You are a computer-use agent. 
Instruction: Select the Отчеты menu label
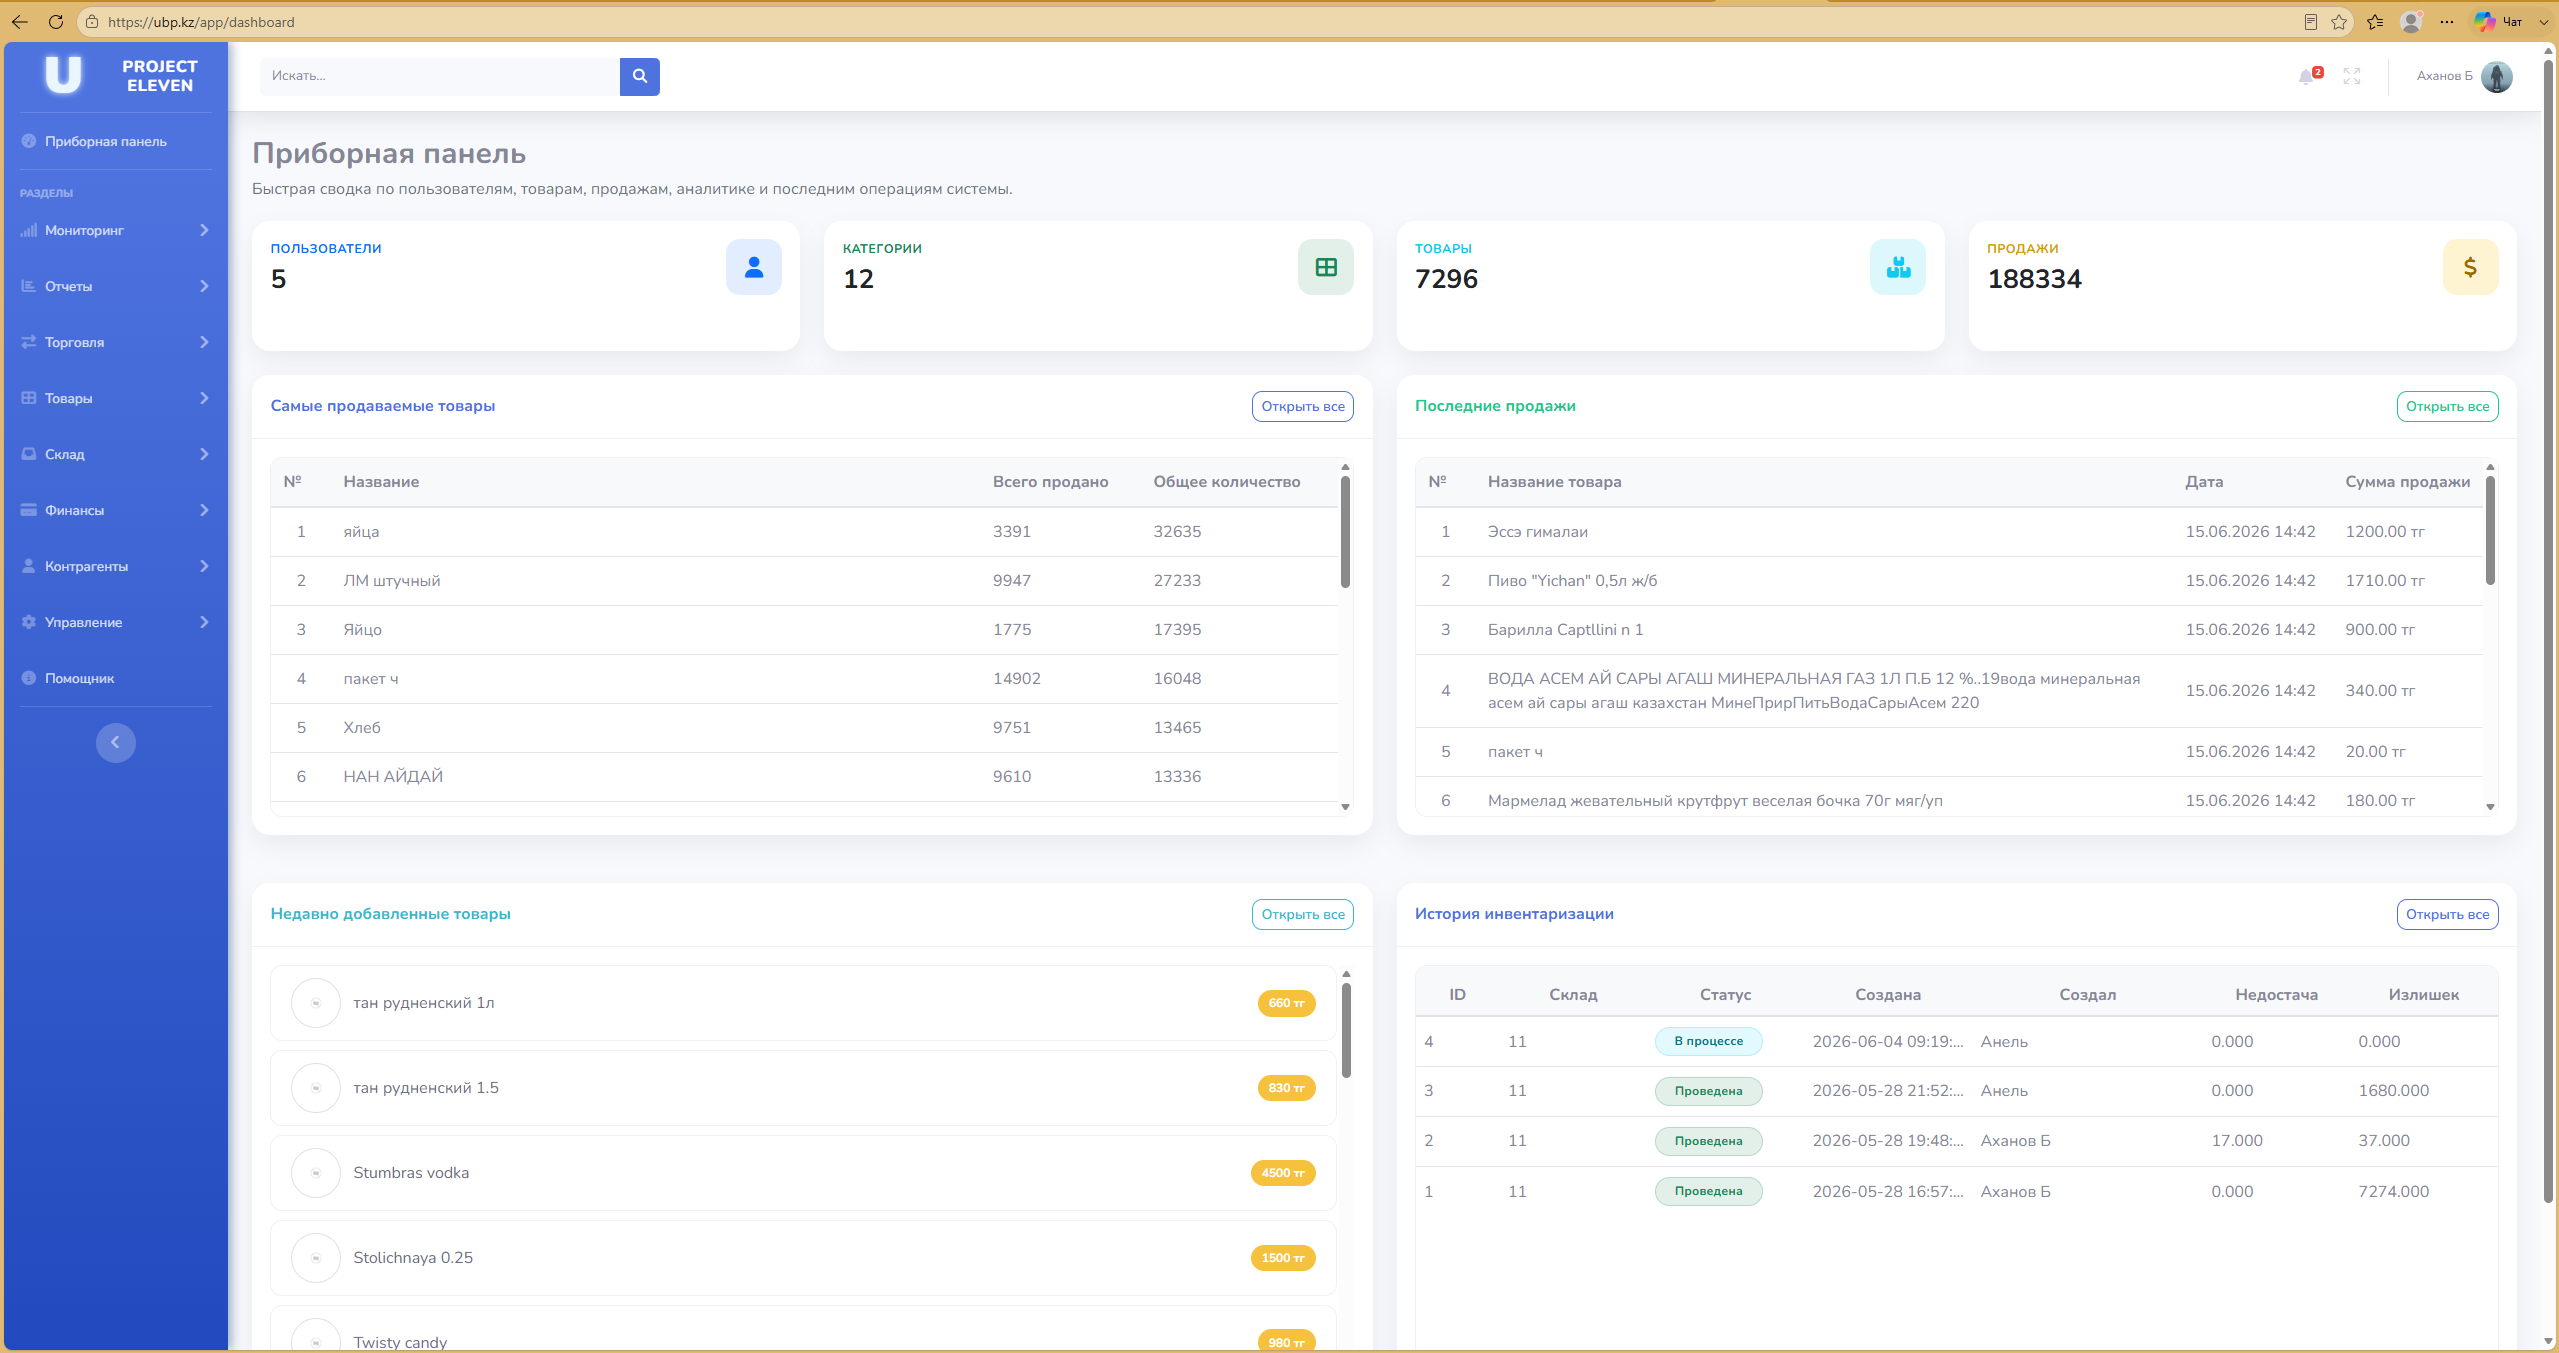click(68, 286)
